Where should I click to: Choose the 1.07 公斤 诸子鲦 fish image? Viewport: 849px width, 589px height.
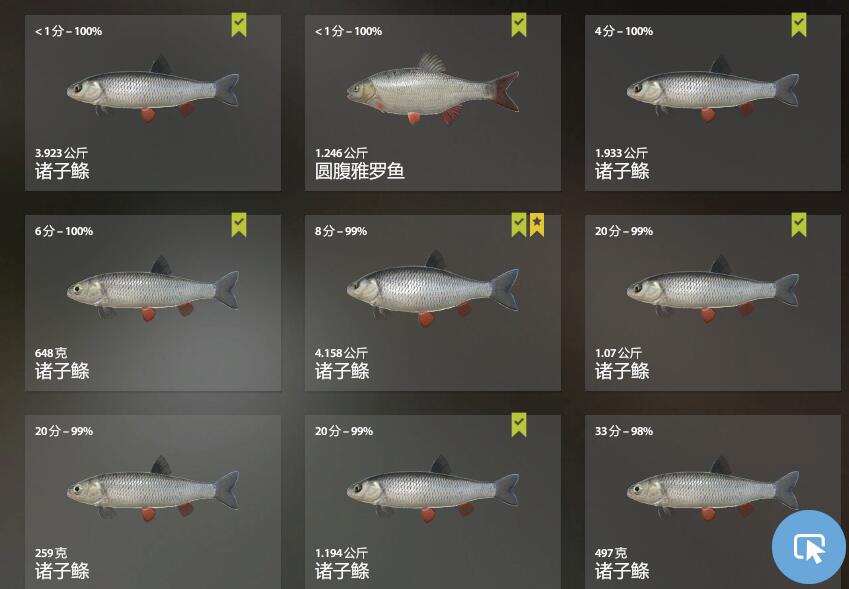click(713, 289)
